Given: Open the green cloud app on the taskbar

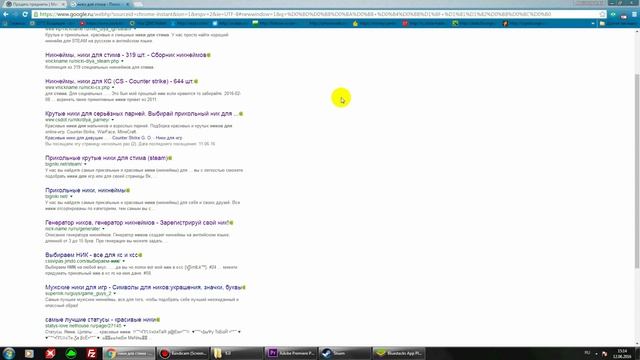Looking at the screenshot, I should pyautogui.click(x=71, y=353).
